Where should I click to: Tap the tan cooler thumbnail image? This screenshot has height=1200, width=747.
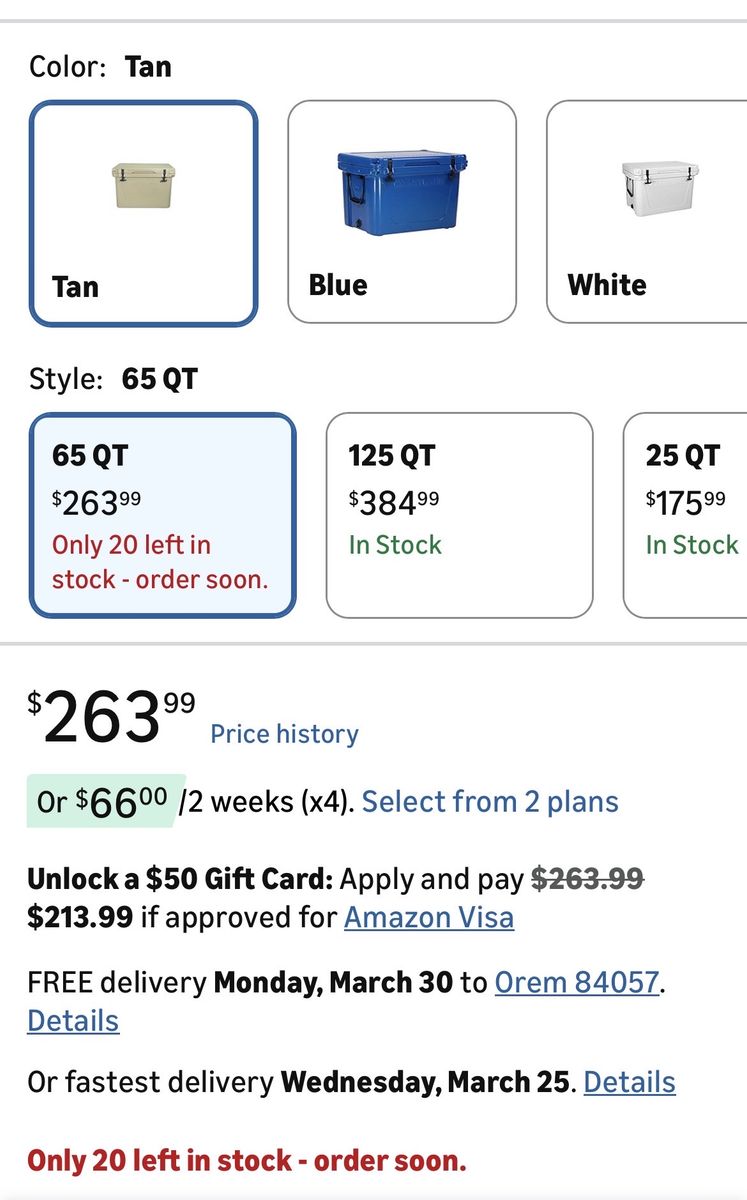click(x=143, y=184)
